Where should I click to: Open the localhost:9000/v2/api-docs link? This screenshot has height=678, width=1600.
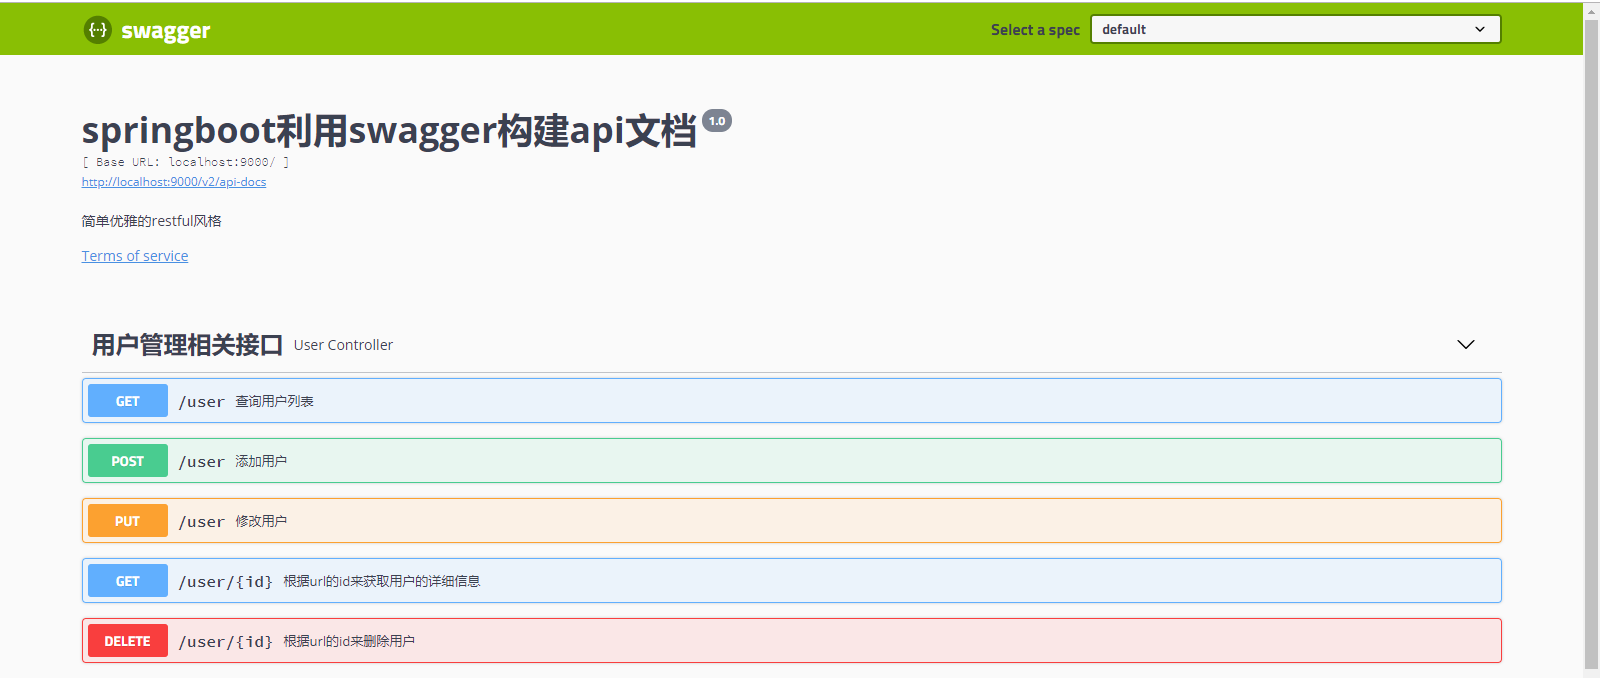coord(174,182)
